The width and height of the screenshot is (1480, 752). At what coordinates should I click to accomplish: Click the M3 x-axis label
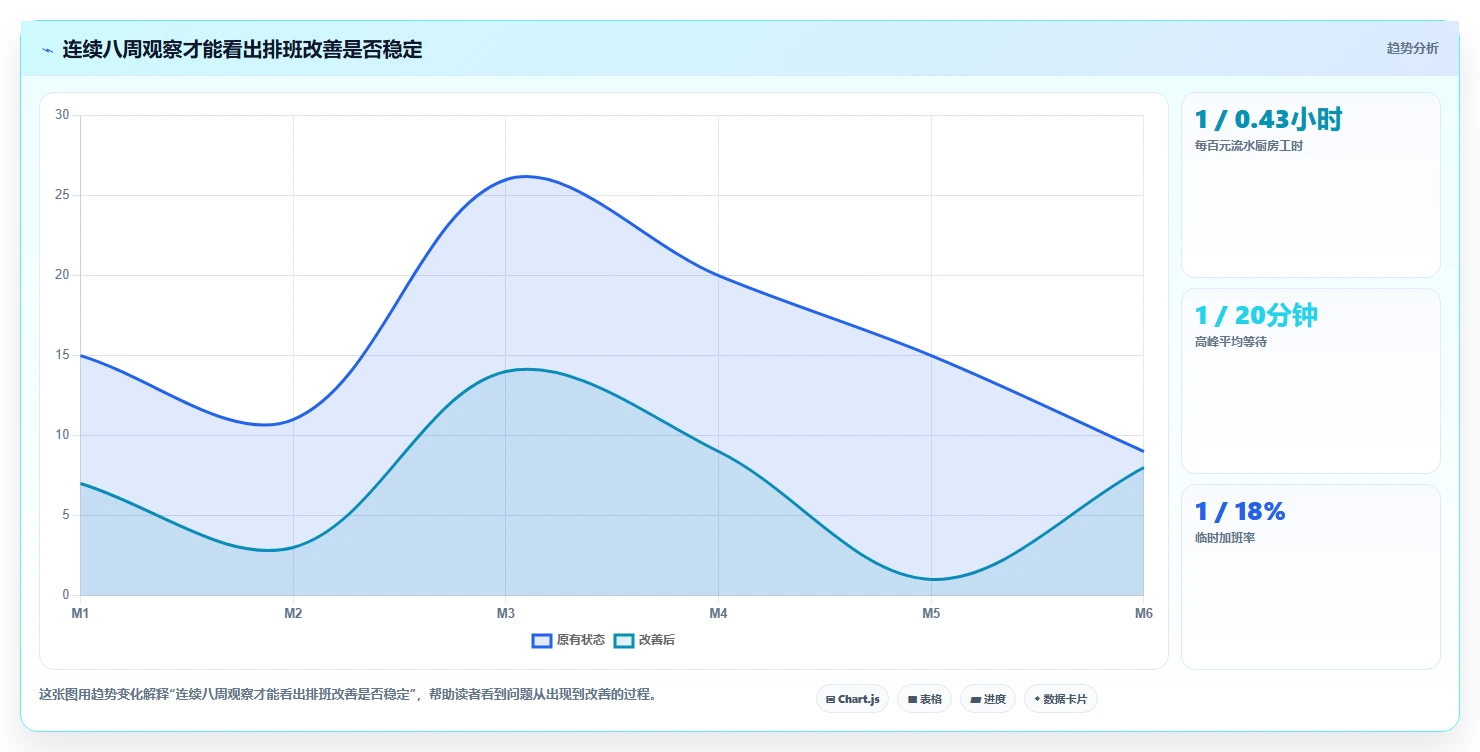[506, 614]
